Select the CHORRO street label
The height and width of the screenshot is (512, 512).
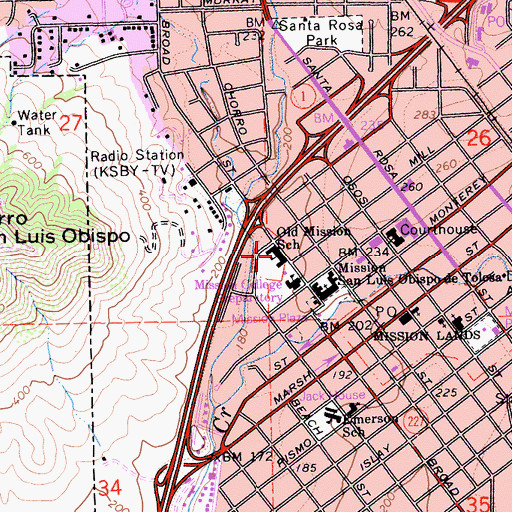[x=236, y=109]
